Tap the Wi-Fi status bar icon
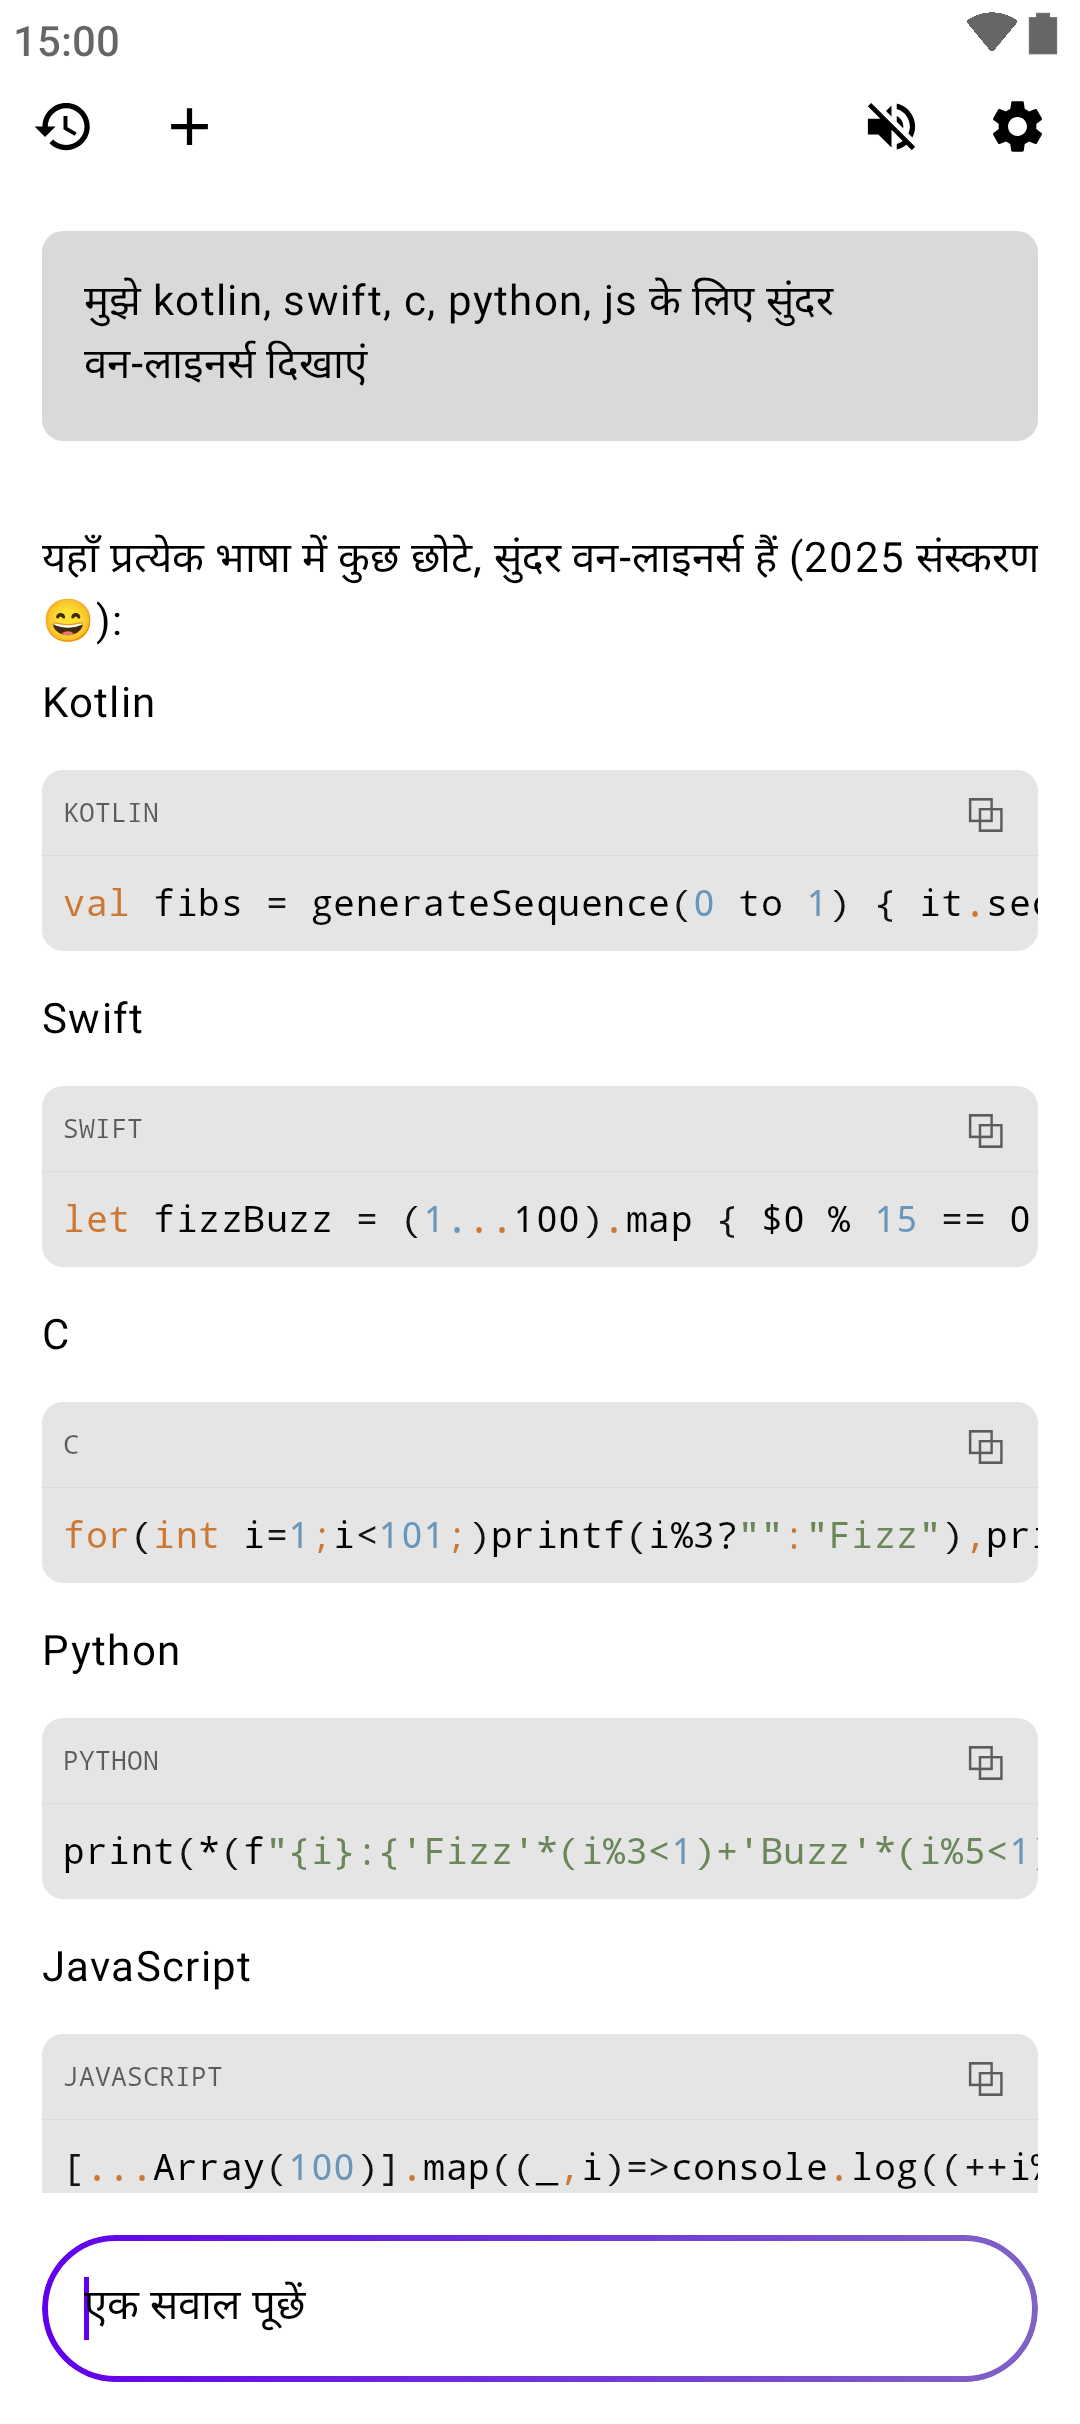The image size is (1080, 2424). (991, 32)
